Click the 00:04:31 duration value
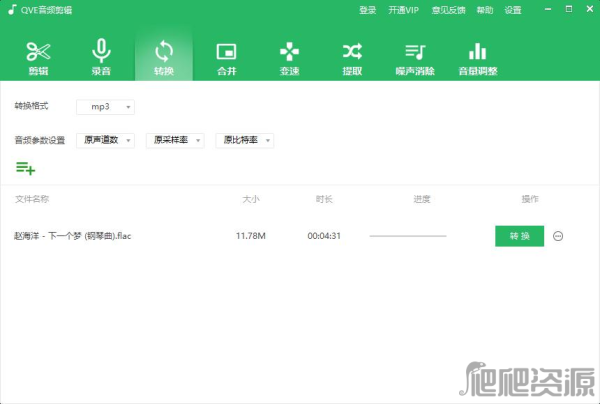This screenshot has height=404, width=600. coord(324,236)
